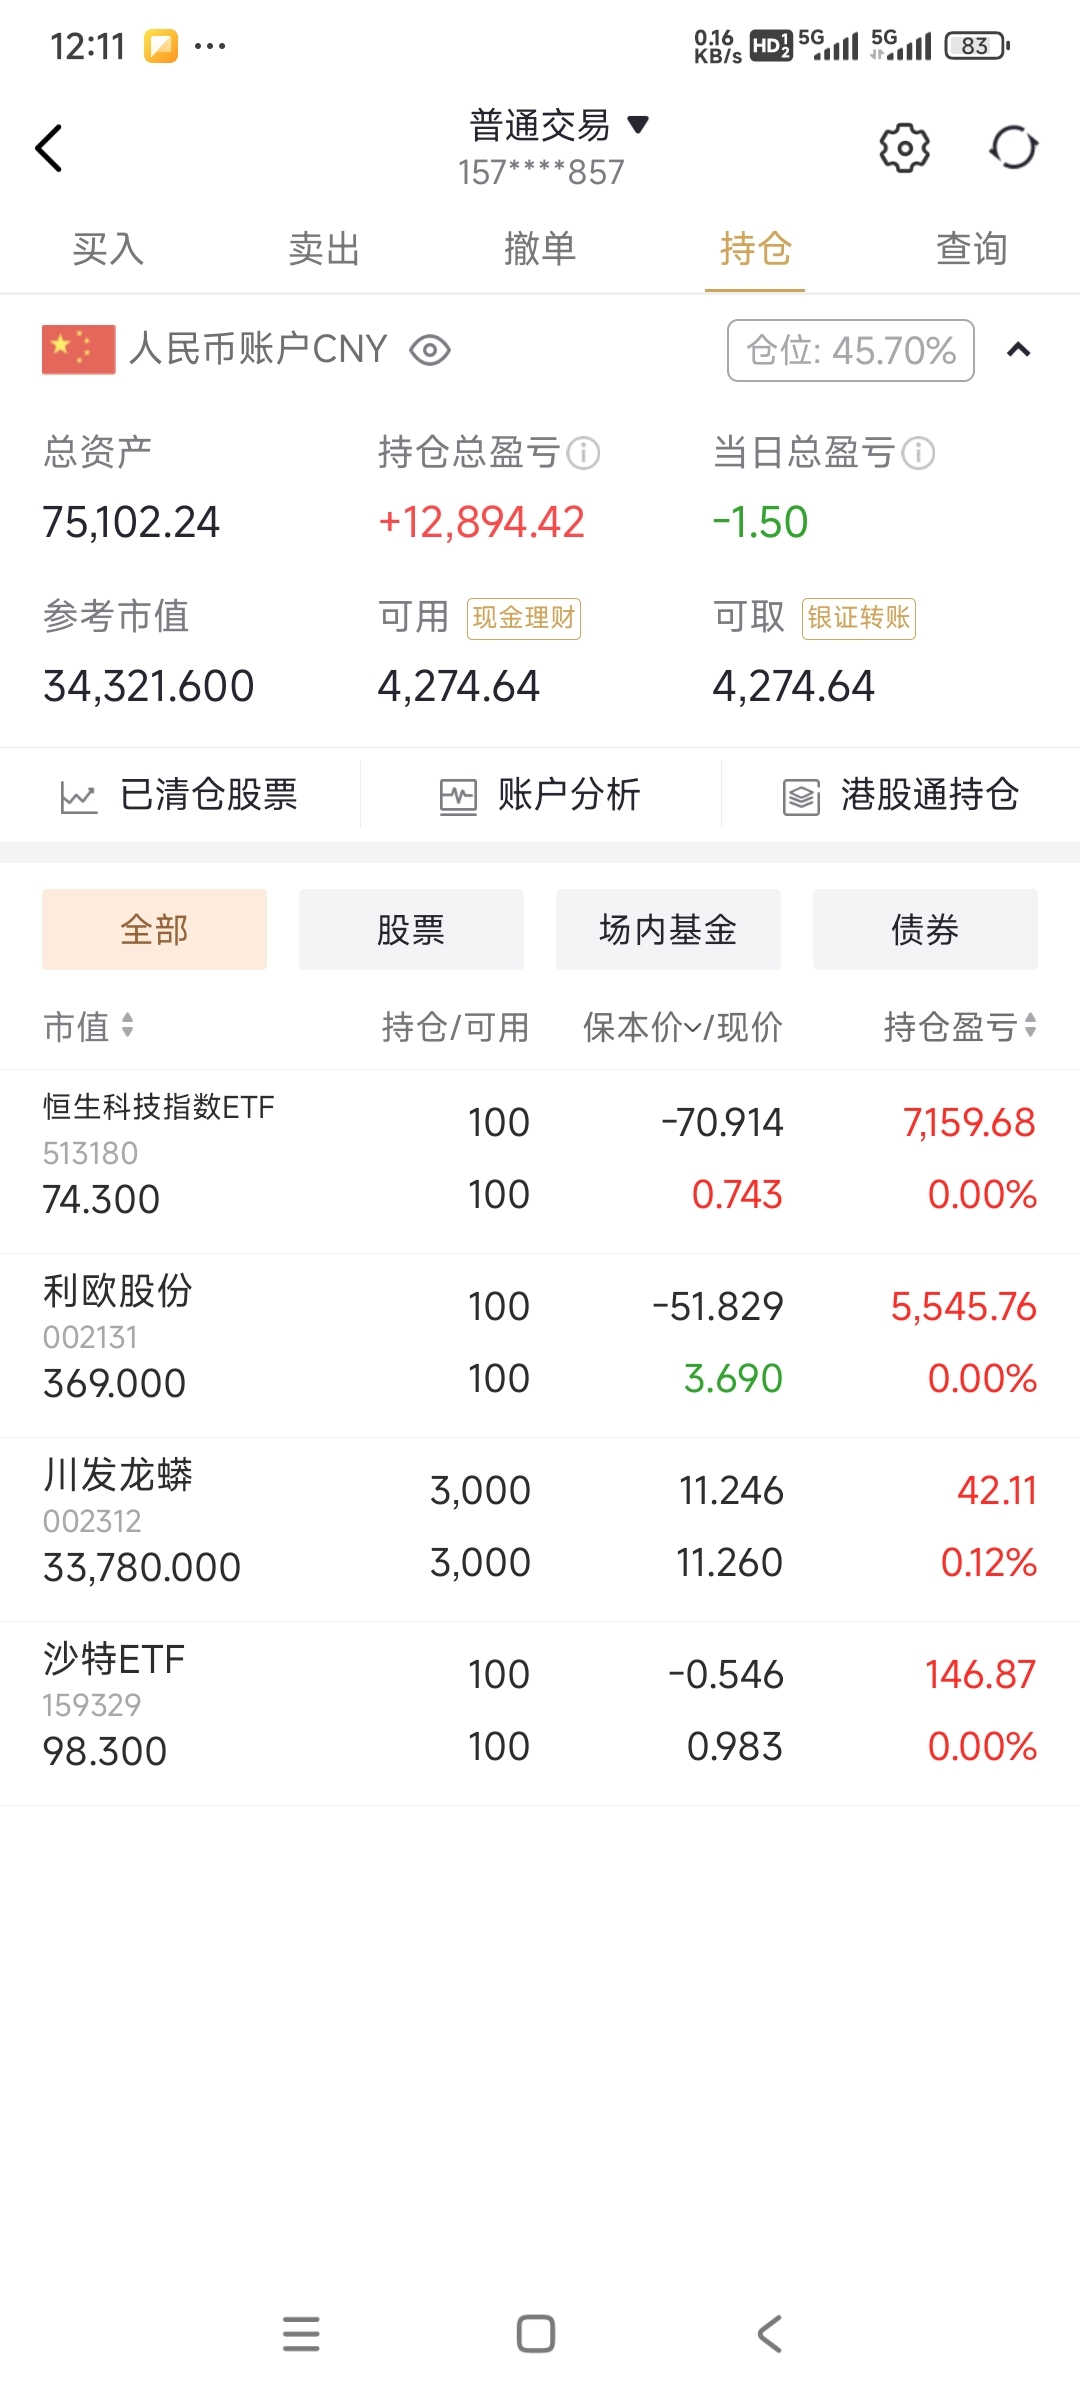Sort by 持仓盈亏 arrows
This screenshot has width=1080, height=2400.
point(1030,1025)
